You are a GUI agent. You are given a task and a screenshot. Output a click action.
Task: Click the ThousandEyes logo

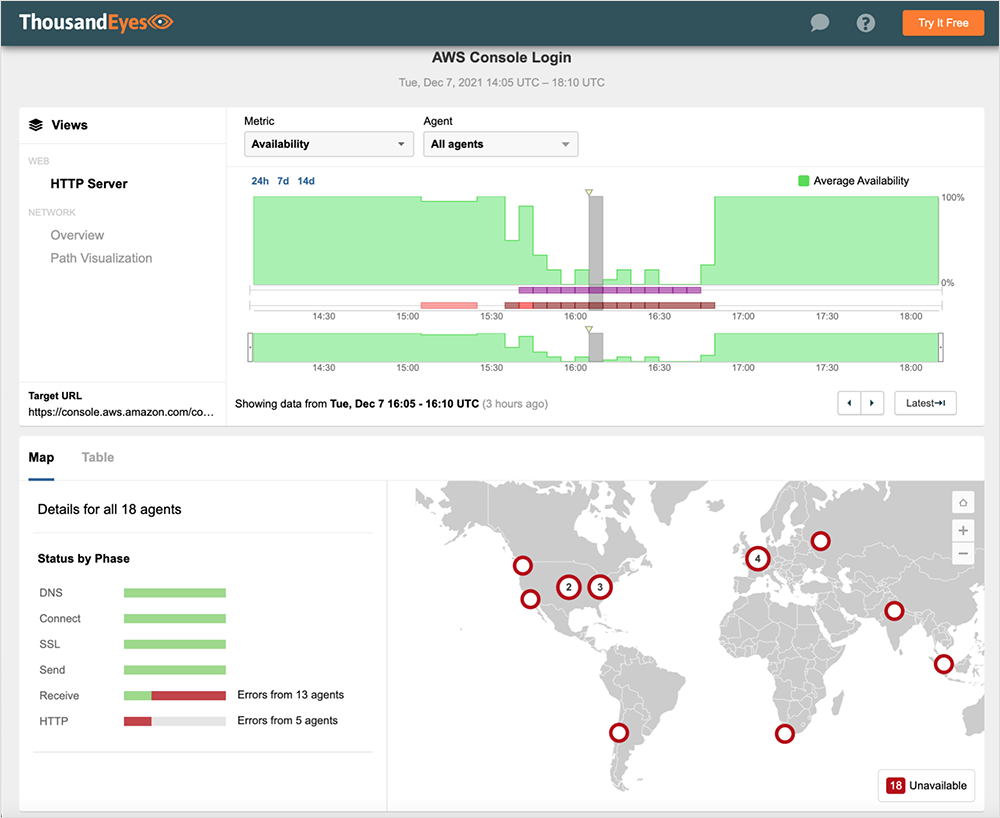pos(96,22)
